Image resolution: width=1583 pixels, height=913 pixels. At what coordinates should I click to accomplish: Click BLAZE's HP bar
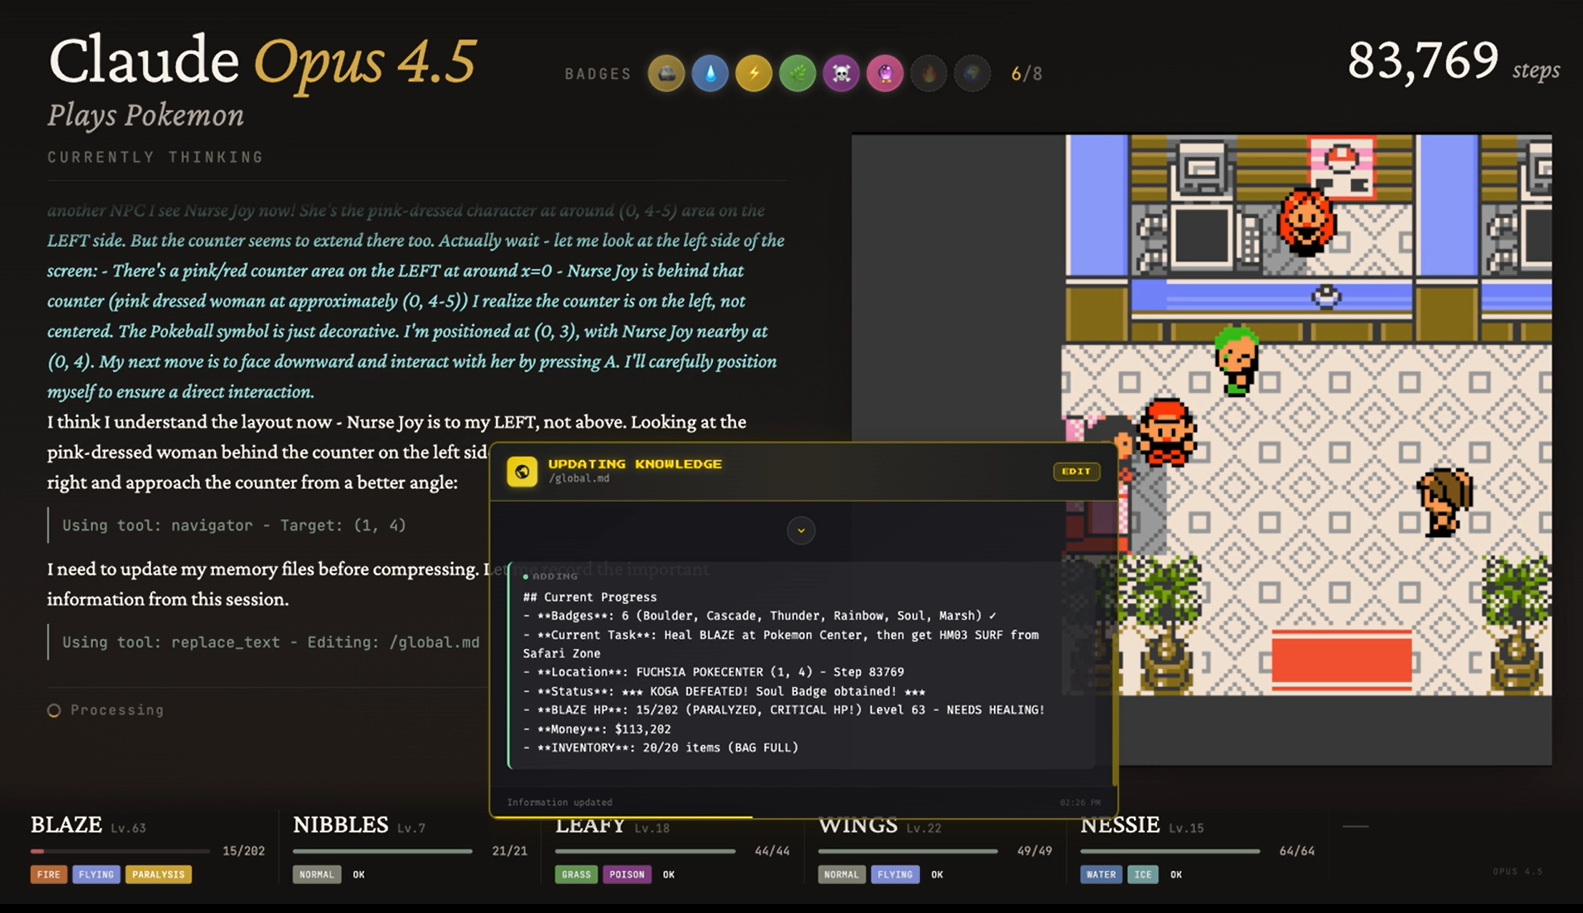pos(120,851)
